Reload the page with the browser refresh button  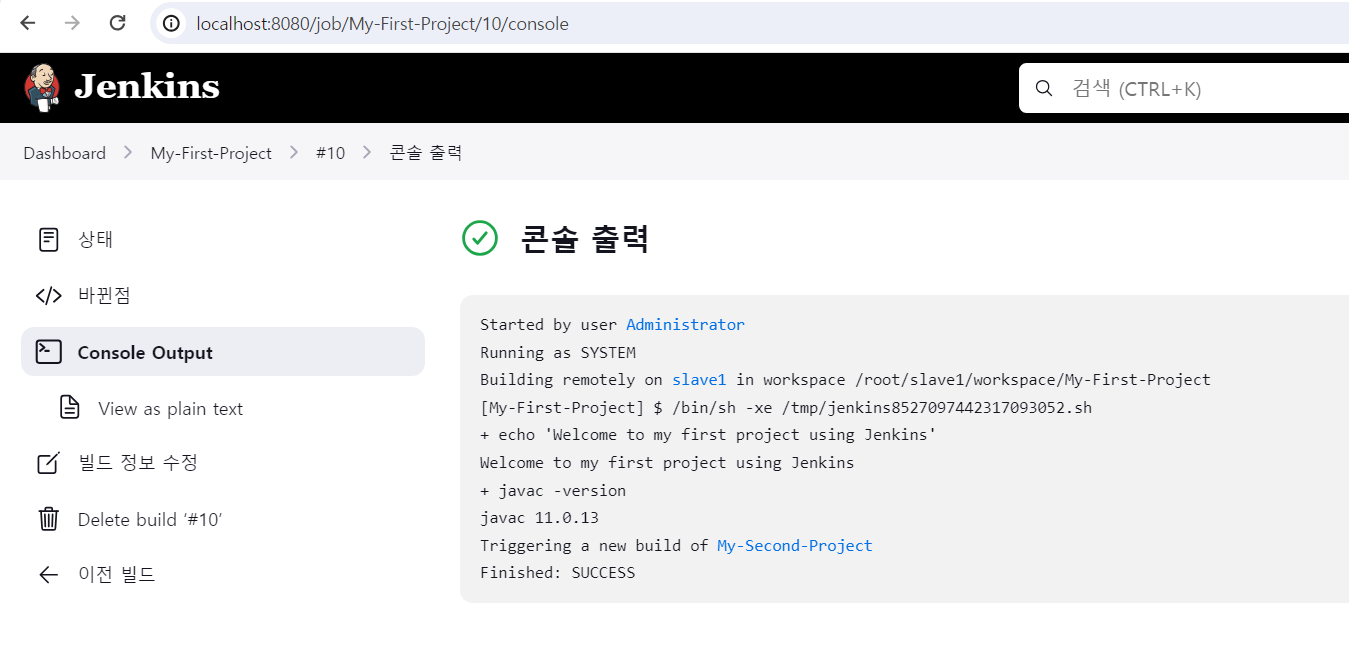point(117,23)
